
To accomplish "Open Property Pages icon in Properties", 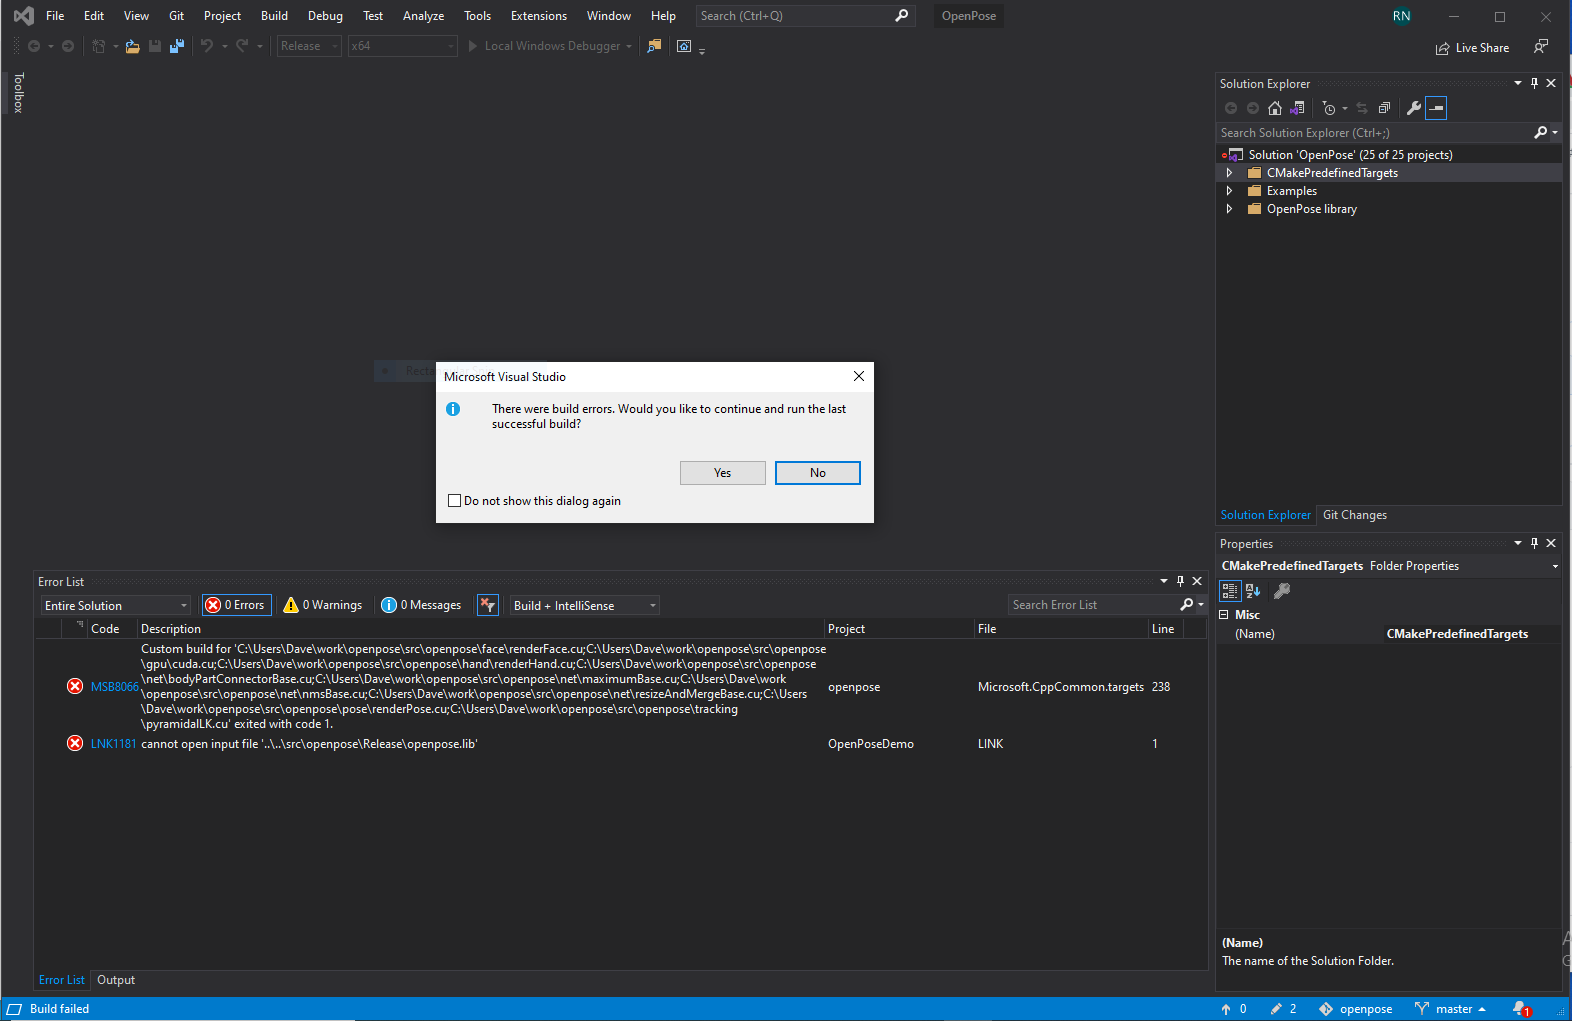I will tap(1282, 591).
